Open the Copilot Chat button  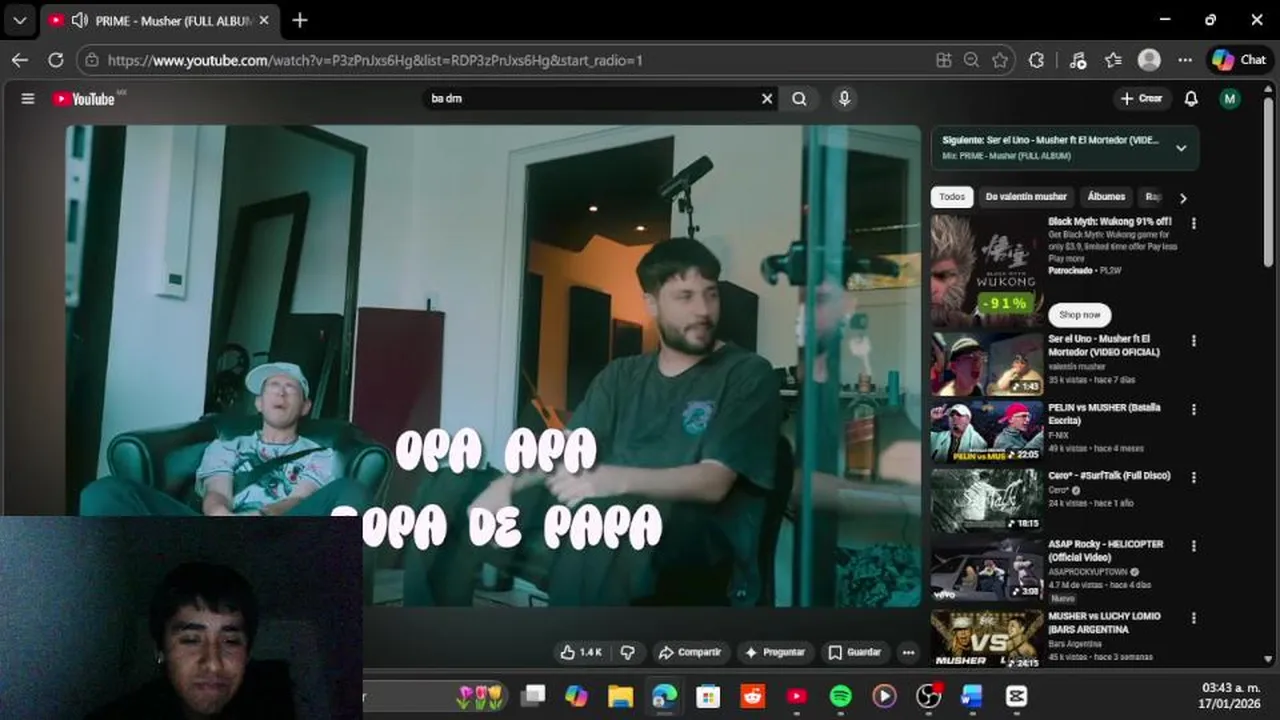click(1239, 60)
